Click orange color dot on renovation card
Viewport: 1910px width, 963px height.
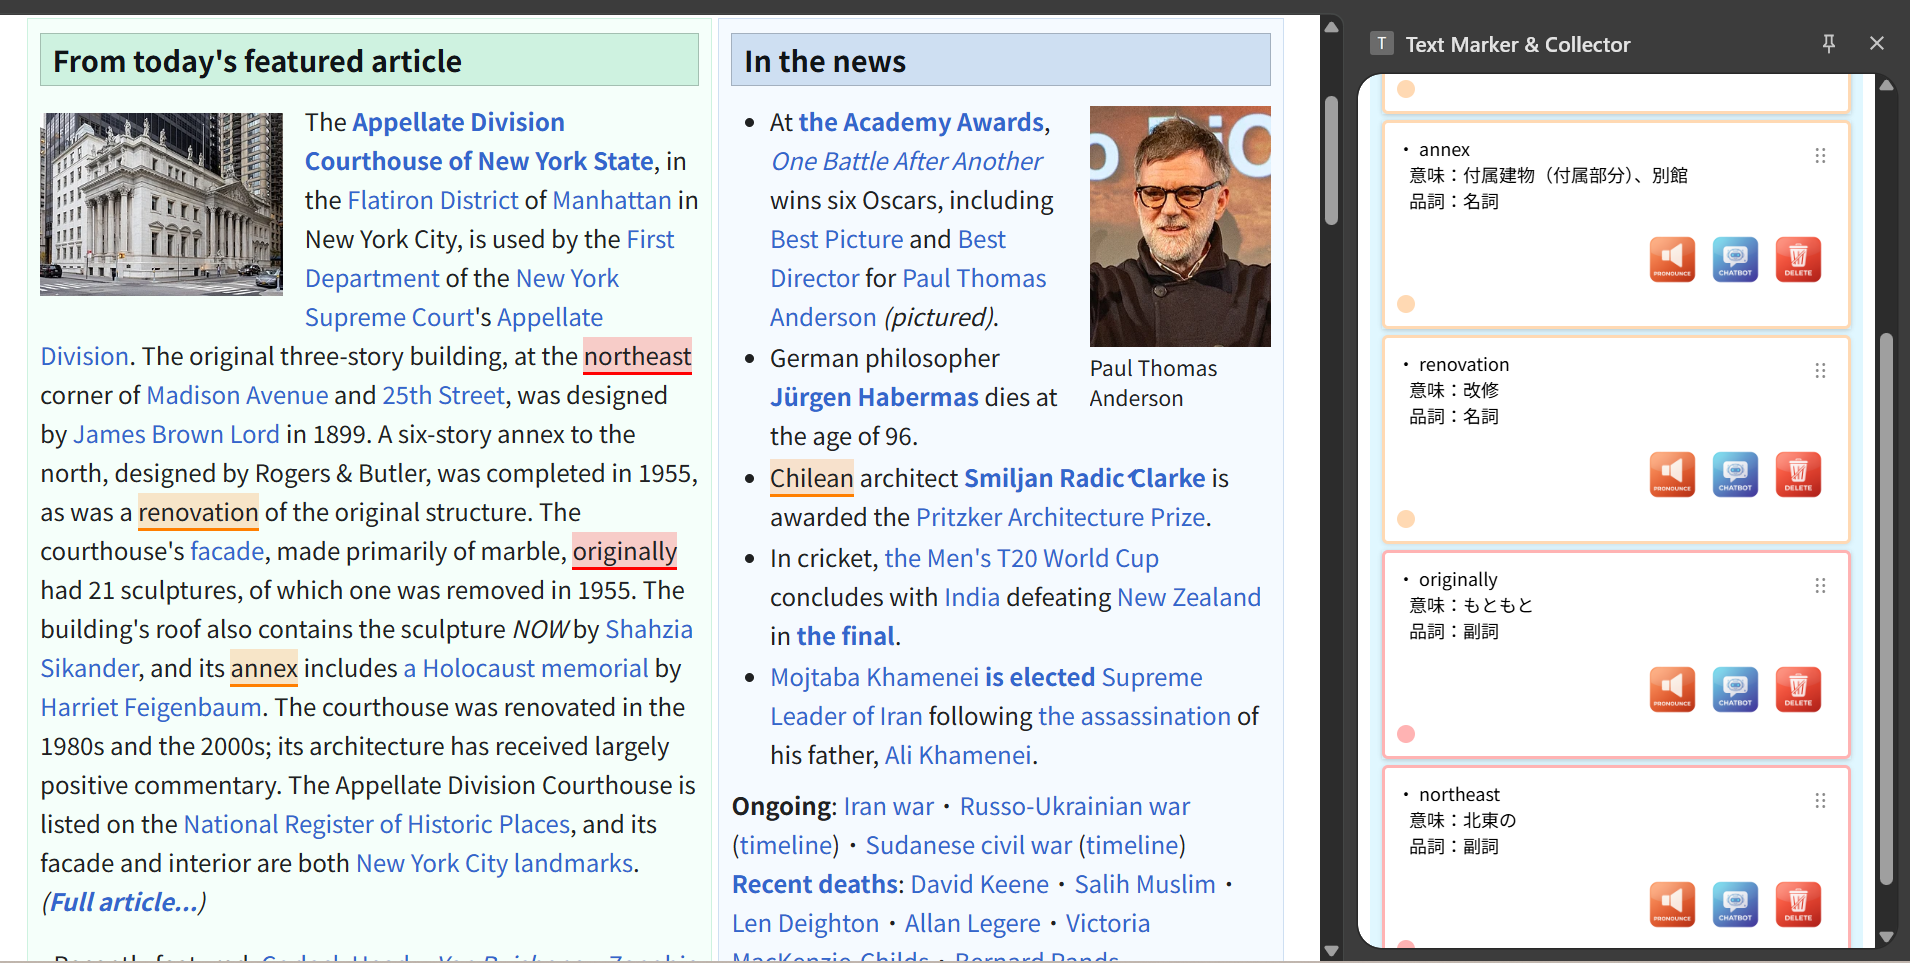pyautogui.click(x=1406, y=519)
